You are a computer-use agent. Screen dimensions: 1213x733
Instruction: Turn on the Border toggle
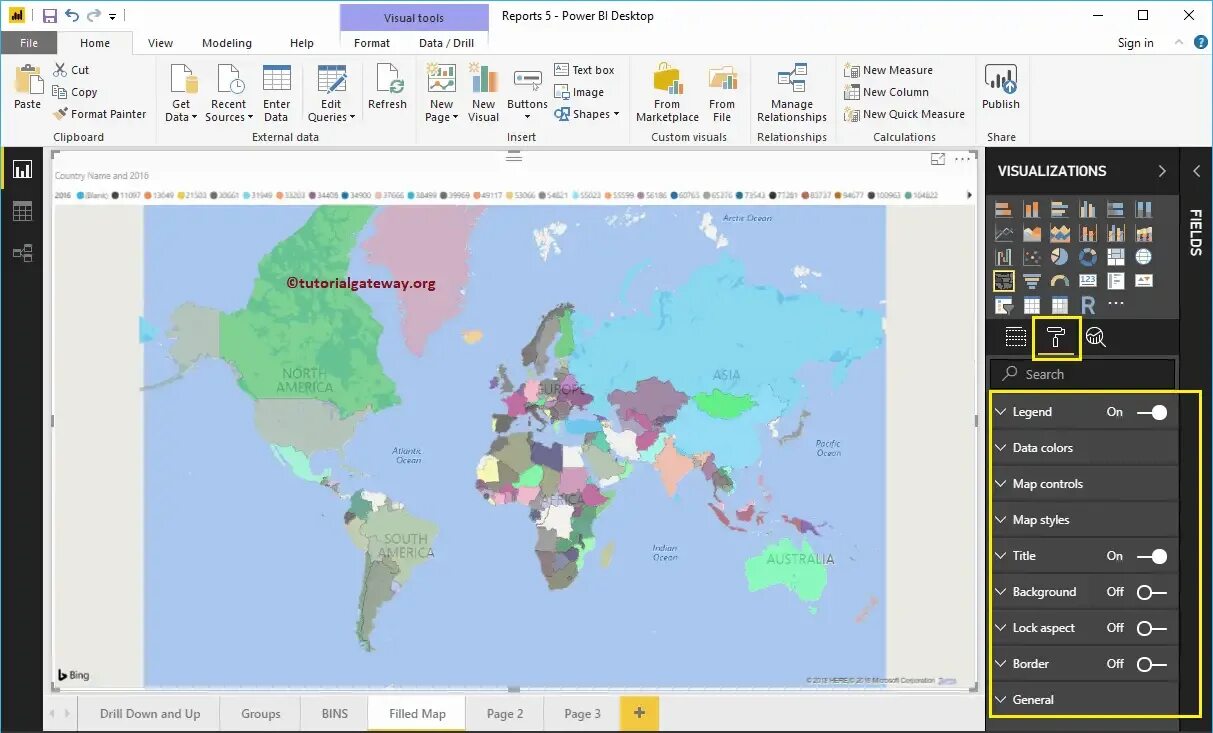tap(1152, 664)
